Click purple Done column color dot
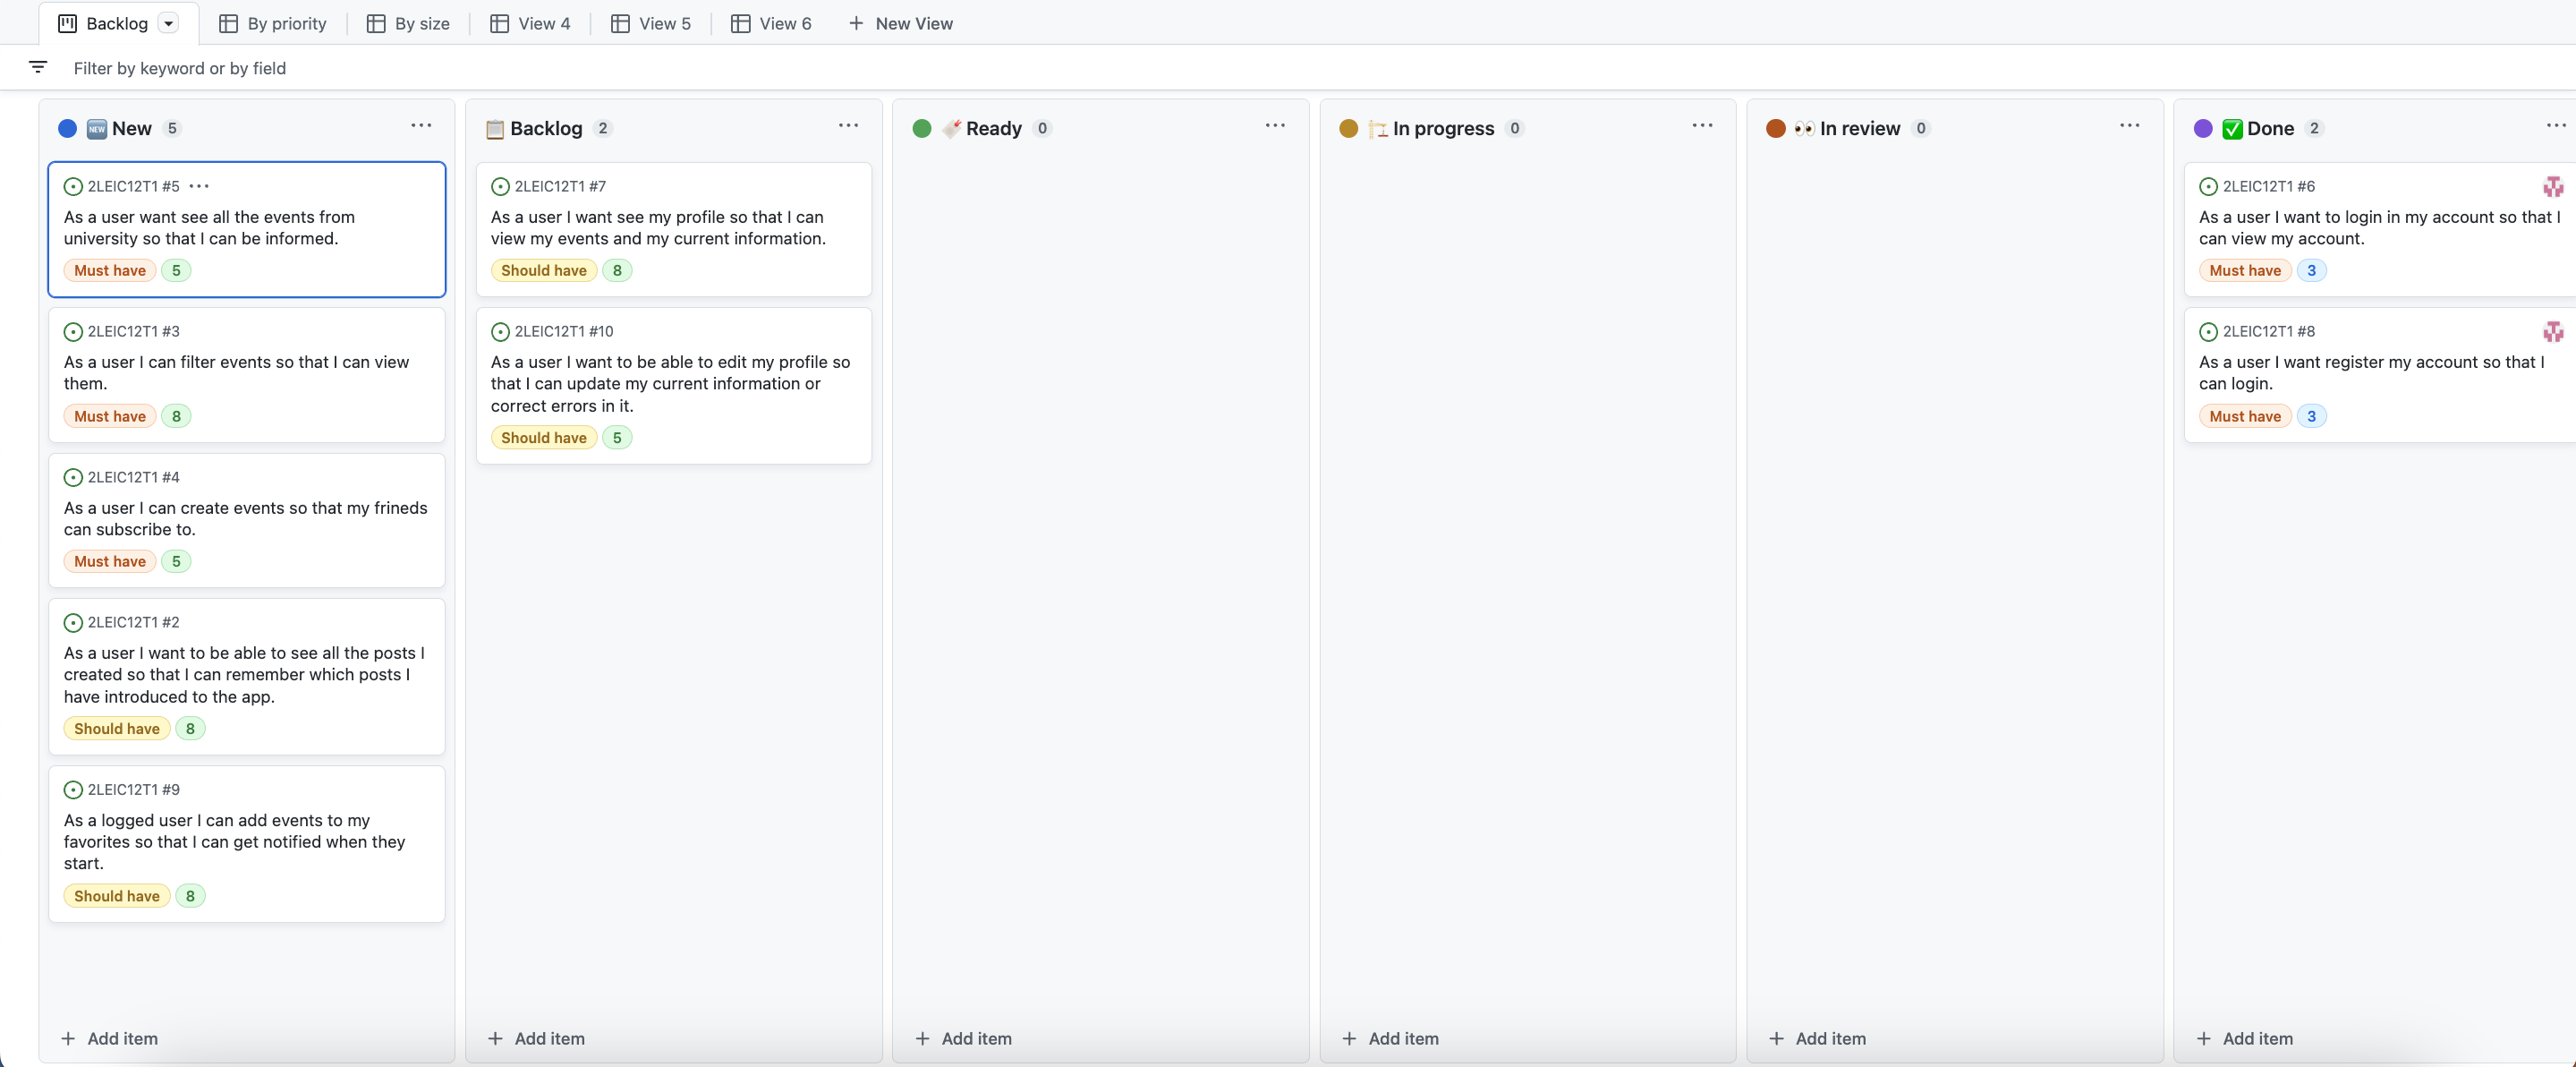2576x1067 pixels. (2202, 128)
